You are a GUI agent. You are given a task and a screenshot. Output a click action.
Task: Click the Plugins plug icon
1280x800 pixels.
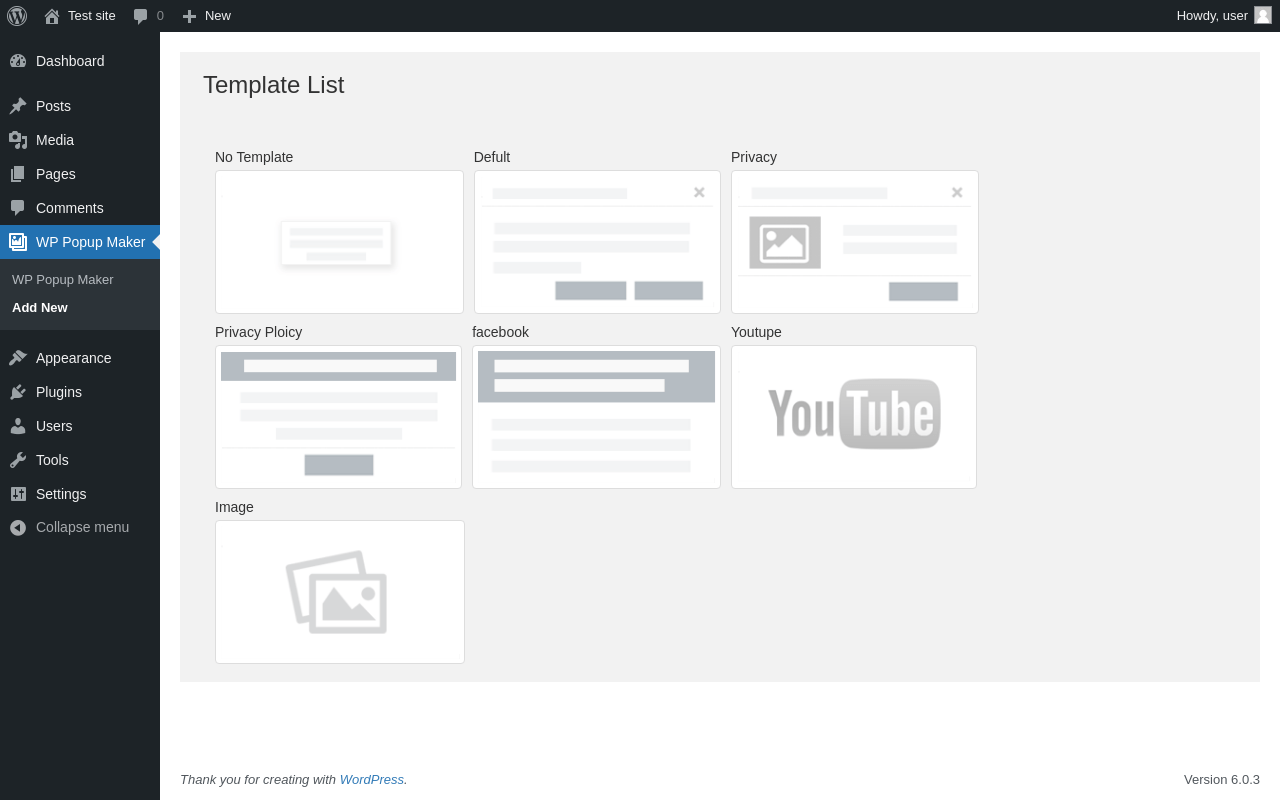pyautogui.click(x=18, y=392)
